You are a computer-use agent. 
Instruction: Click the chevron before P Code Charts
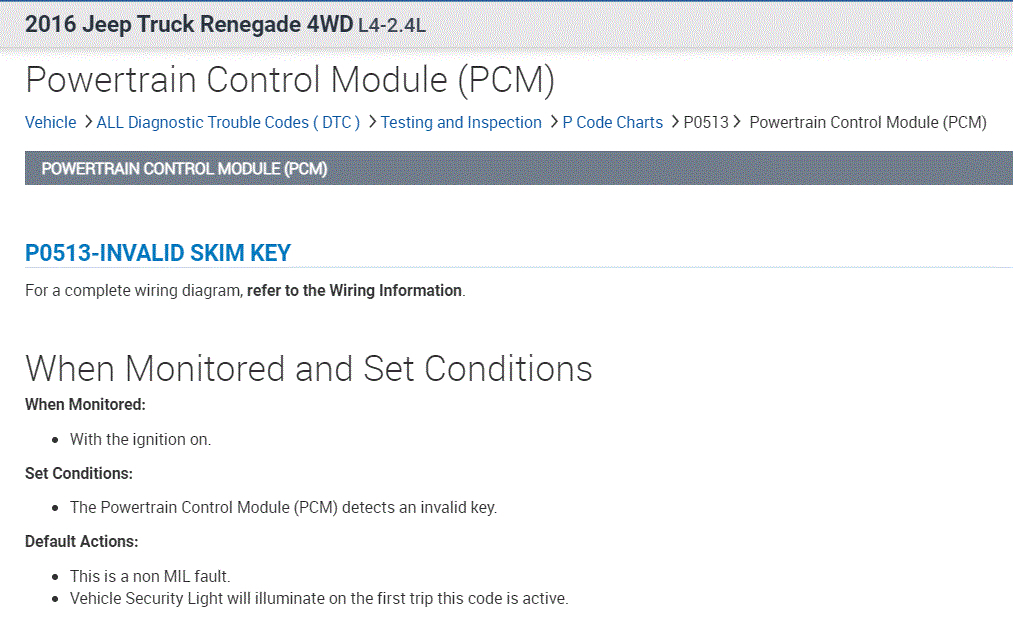pos(552,122)
